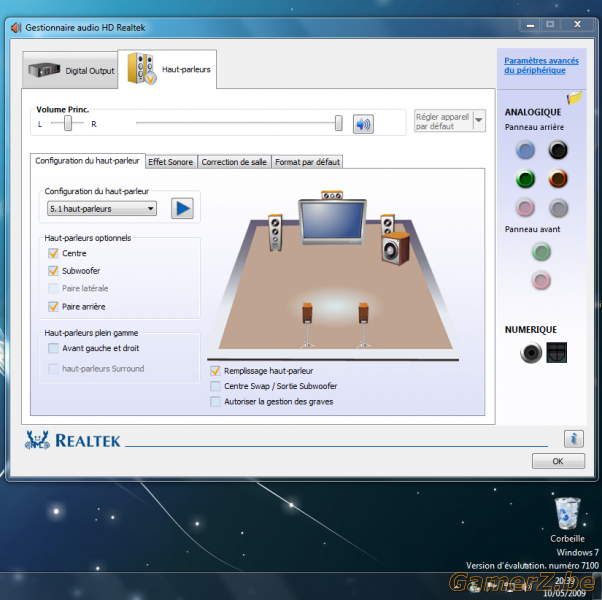Click the OK button
The image size is (602, 600).
558,461
